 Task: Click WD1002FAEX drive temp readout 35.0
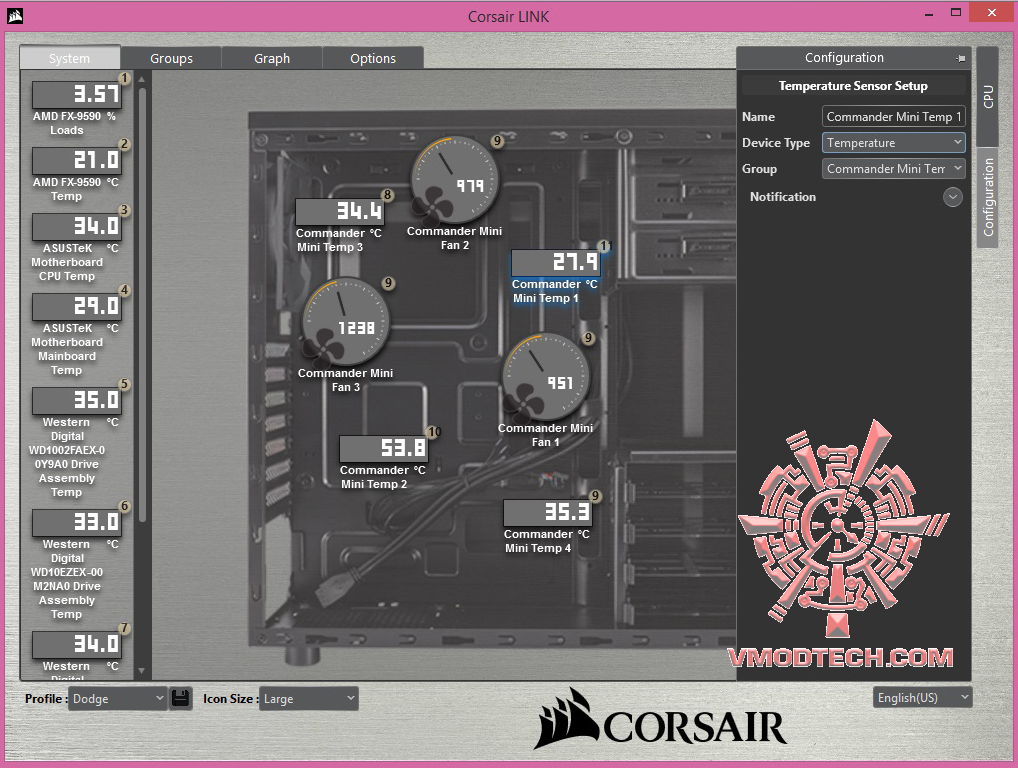pos(77,401)
